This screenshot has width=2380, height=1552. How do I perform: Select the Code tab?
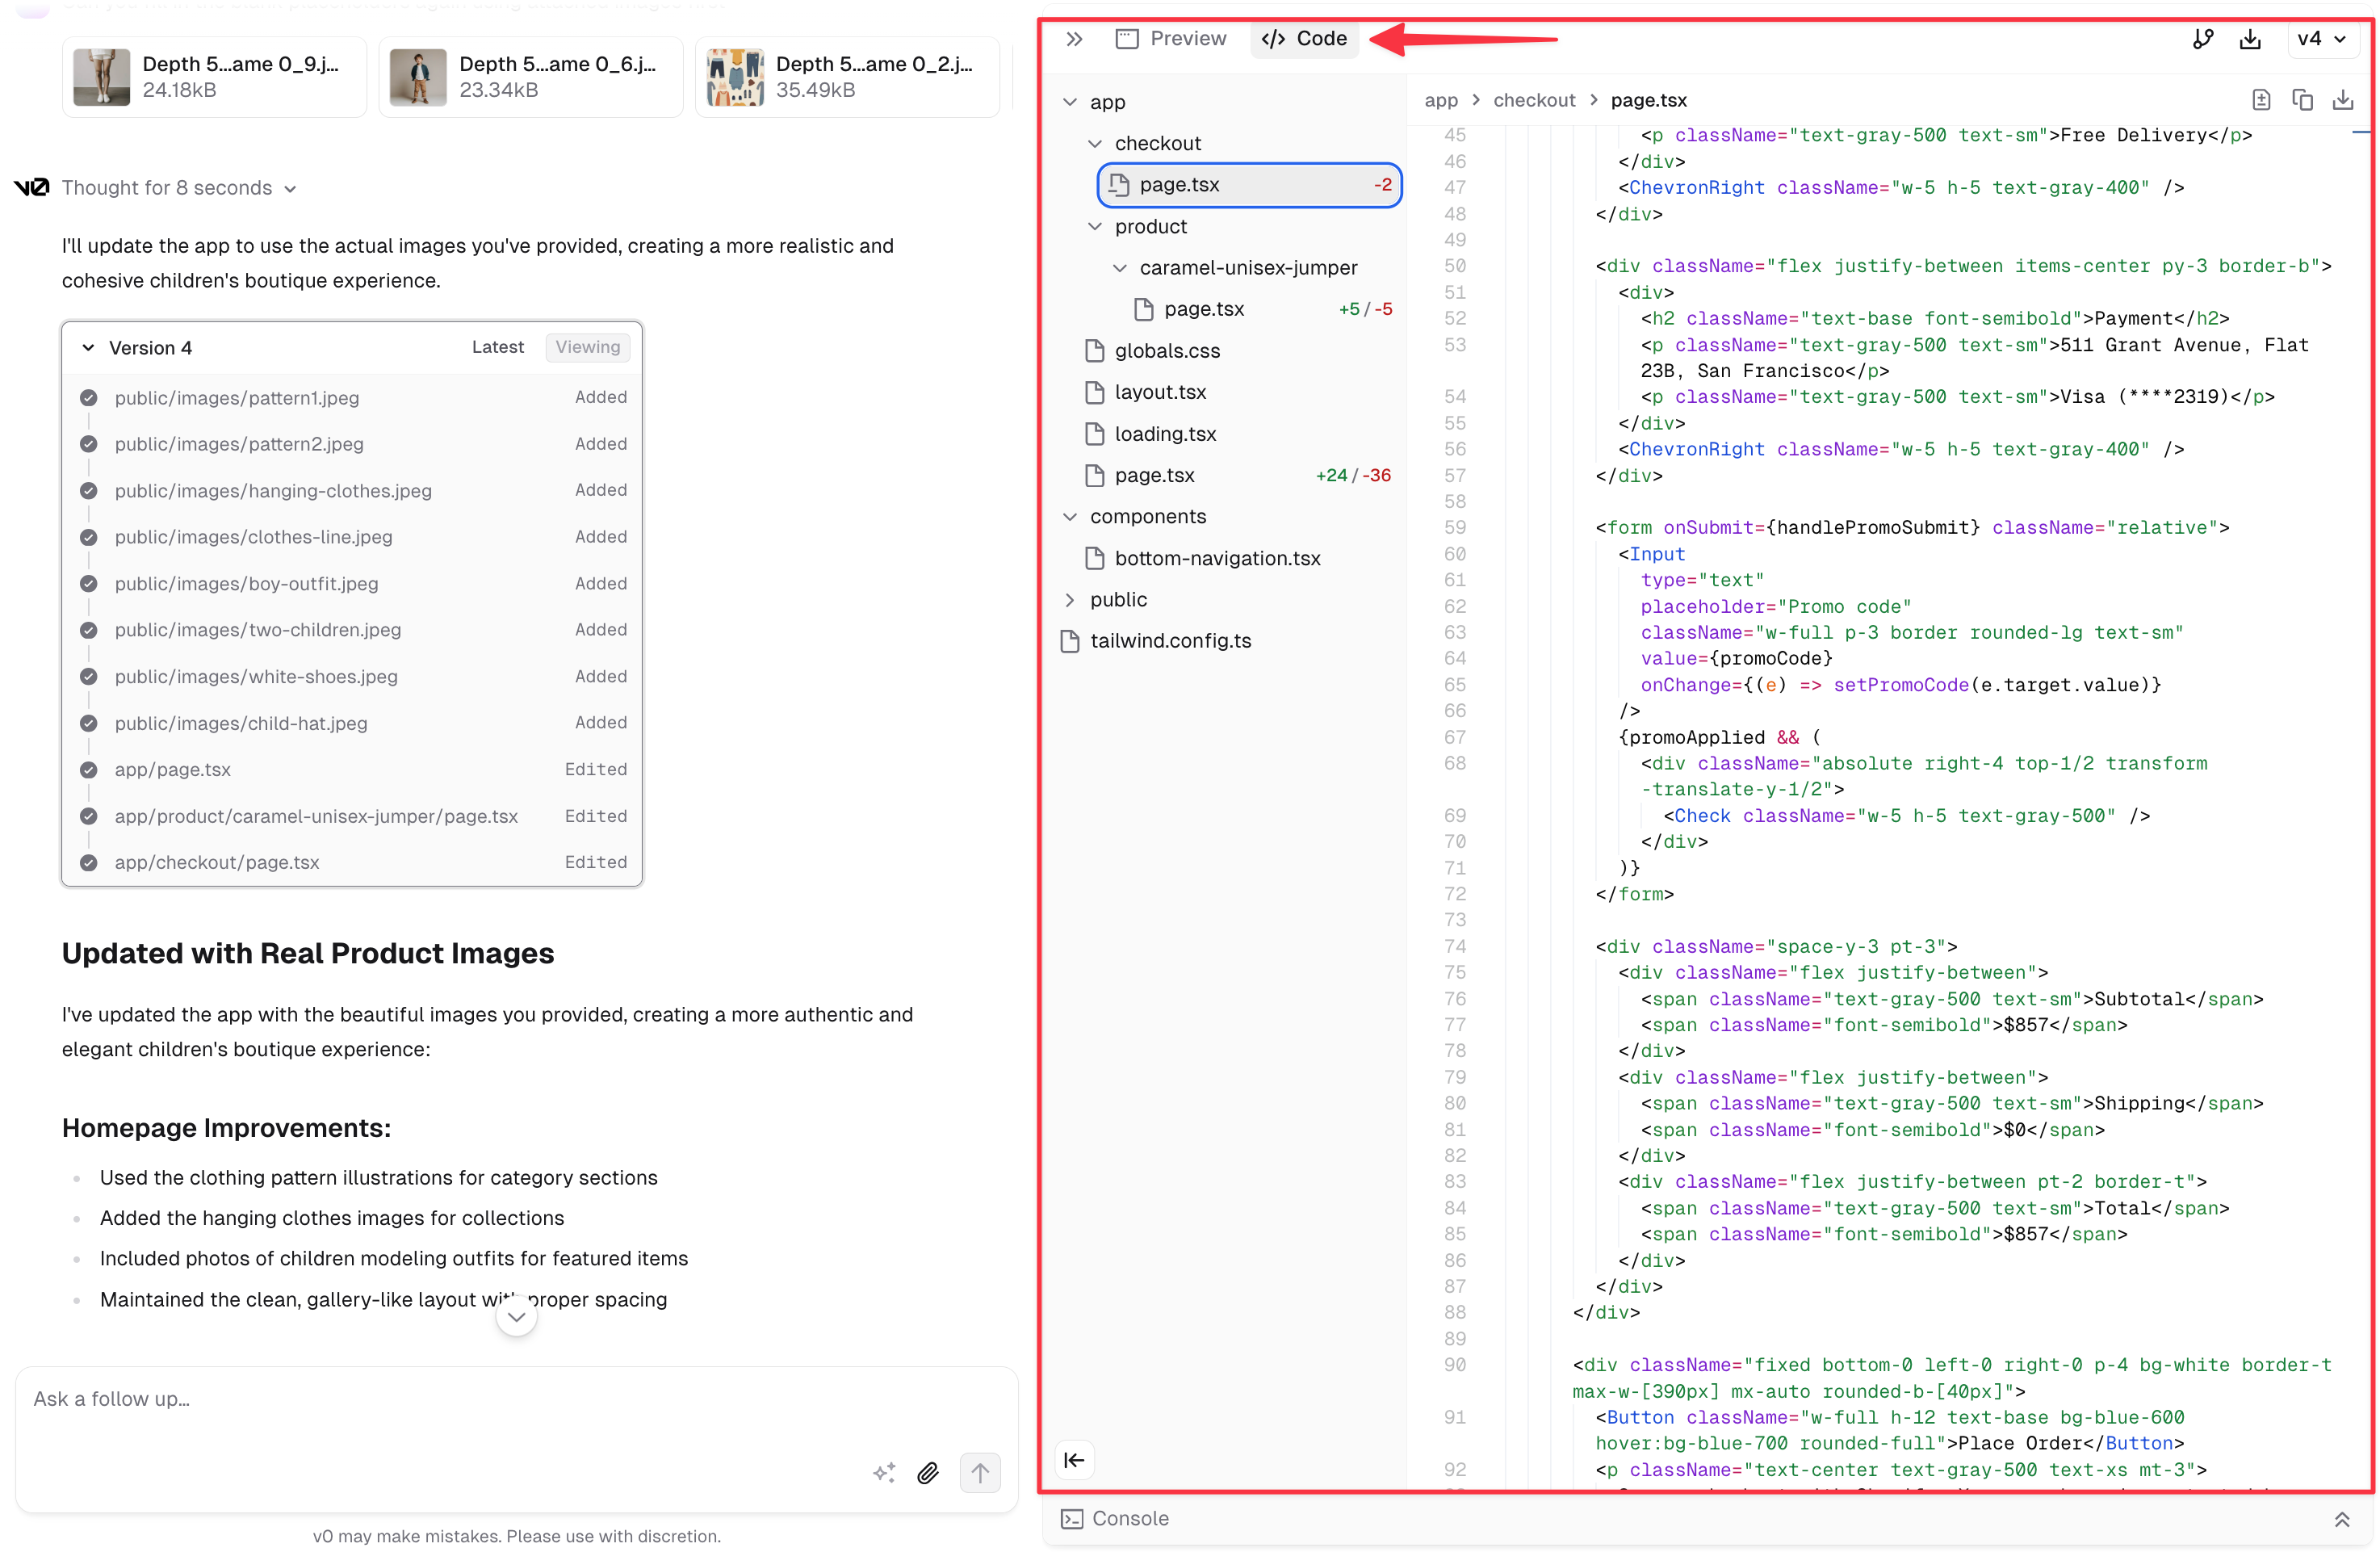click(1305, 38)
